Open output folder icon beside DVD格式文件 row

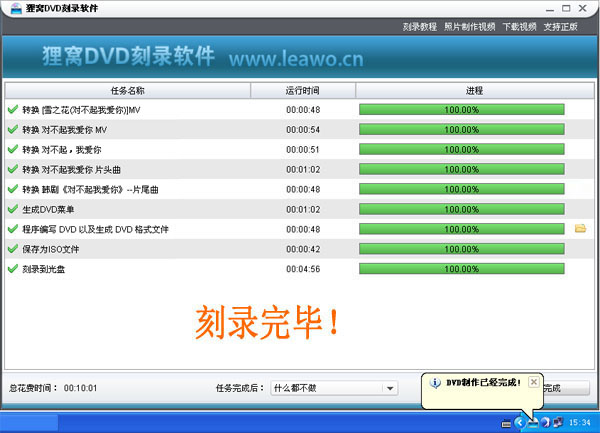point(580,229)
